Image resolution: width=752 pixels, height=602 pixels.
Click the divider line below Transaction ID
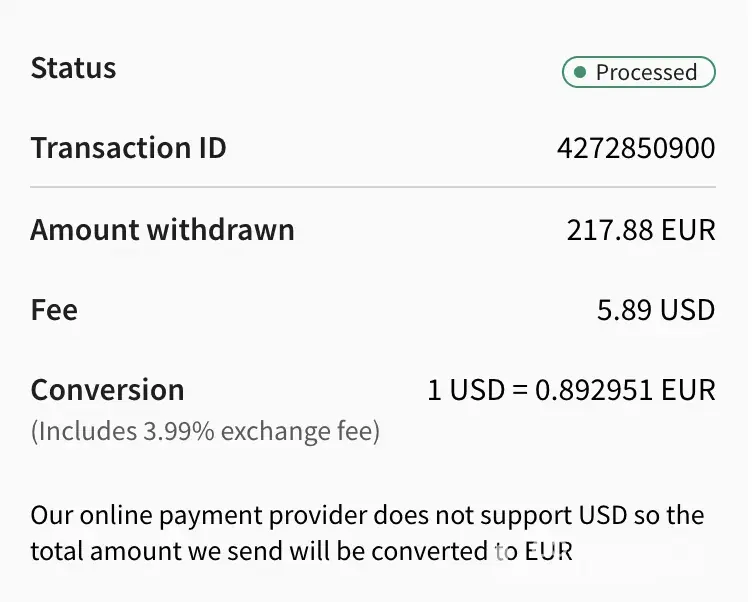(373, 187)
